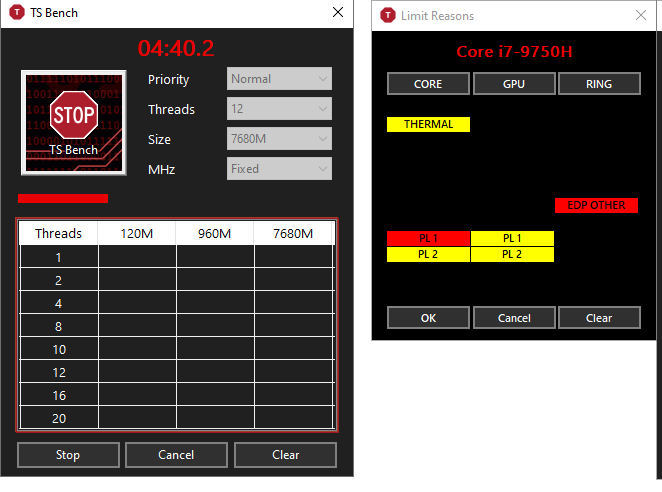The image size is (662, 492).
Task: Select the row for 10 threads
Action: click(177, 349)
